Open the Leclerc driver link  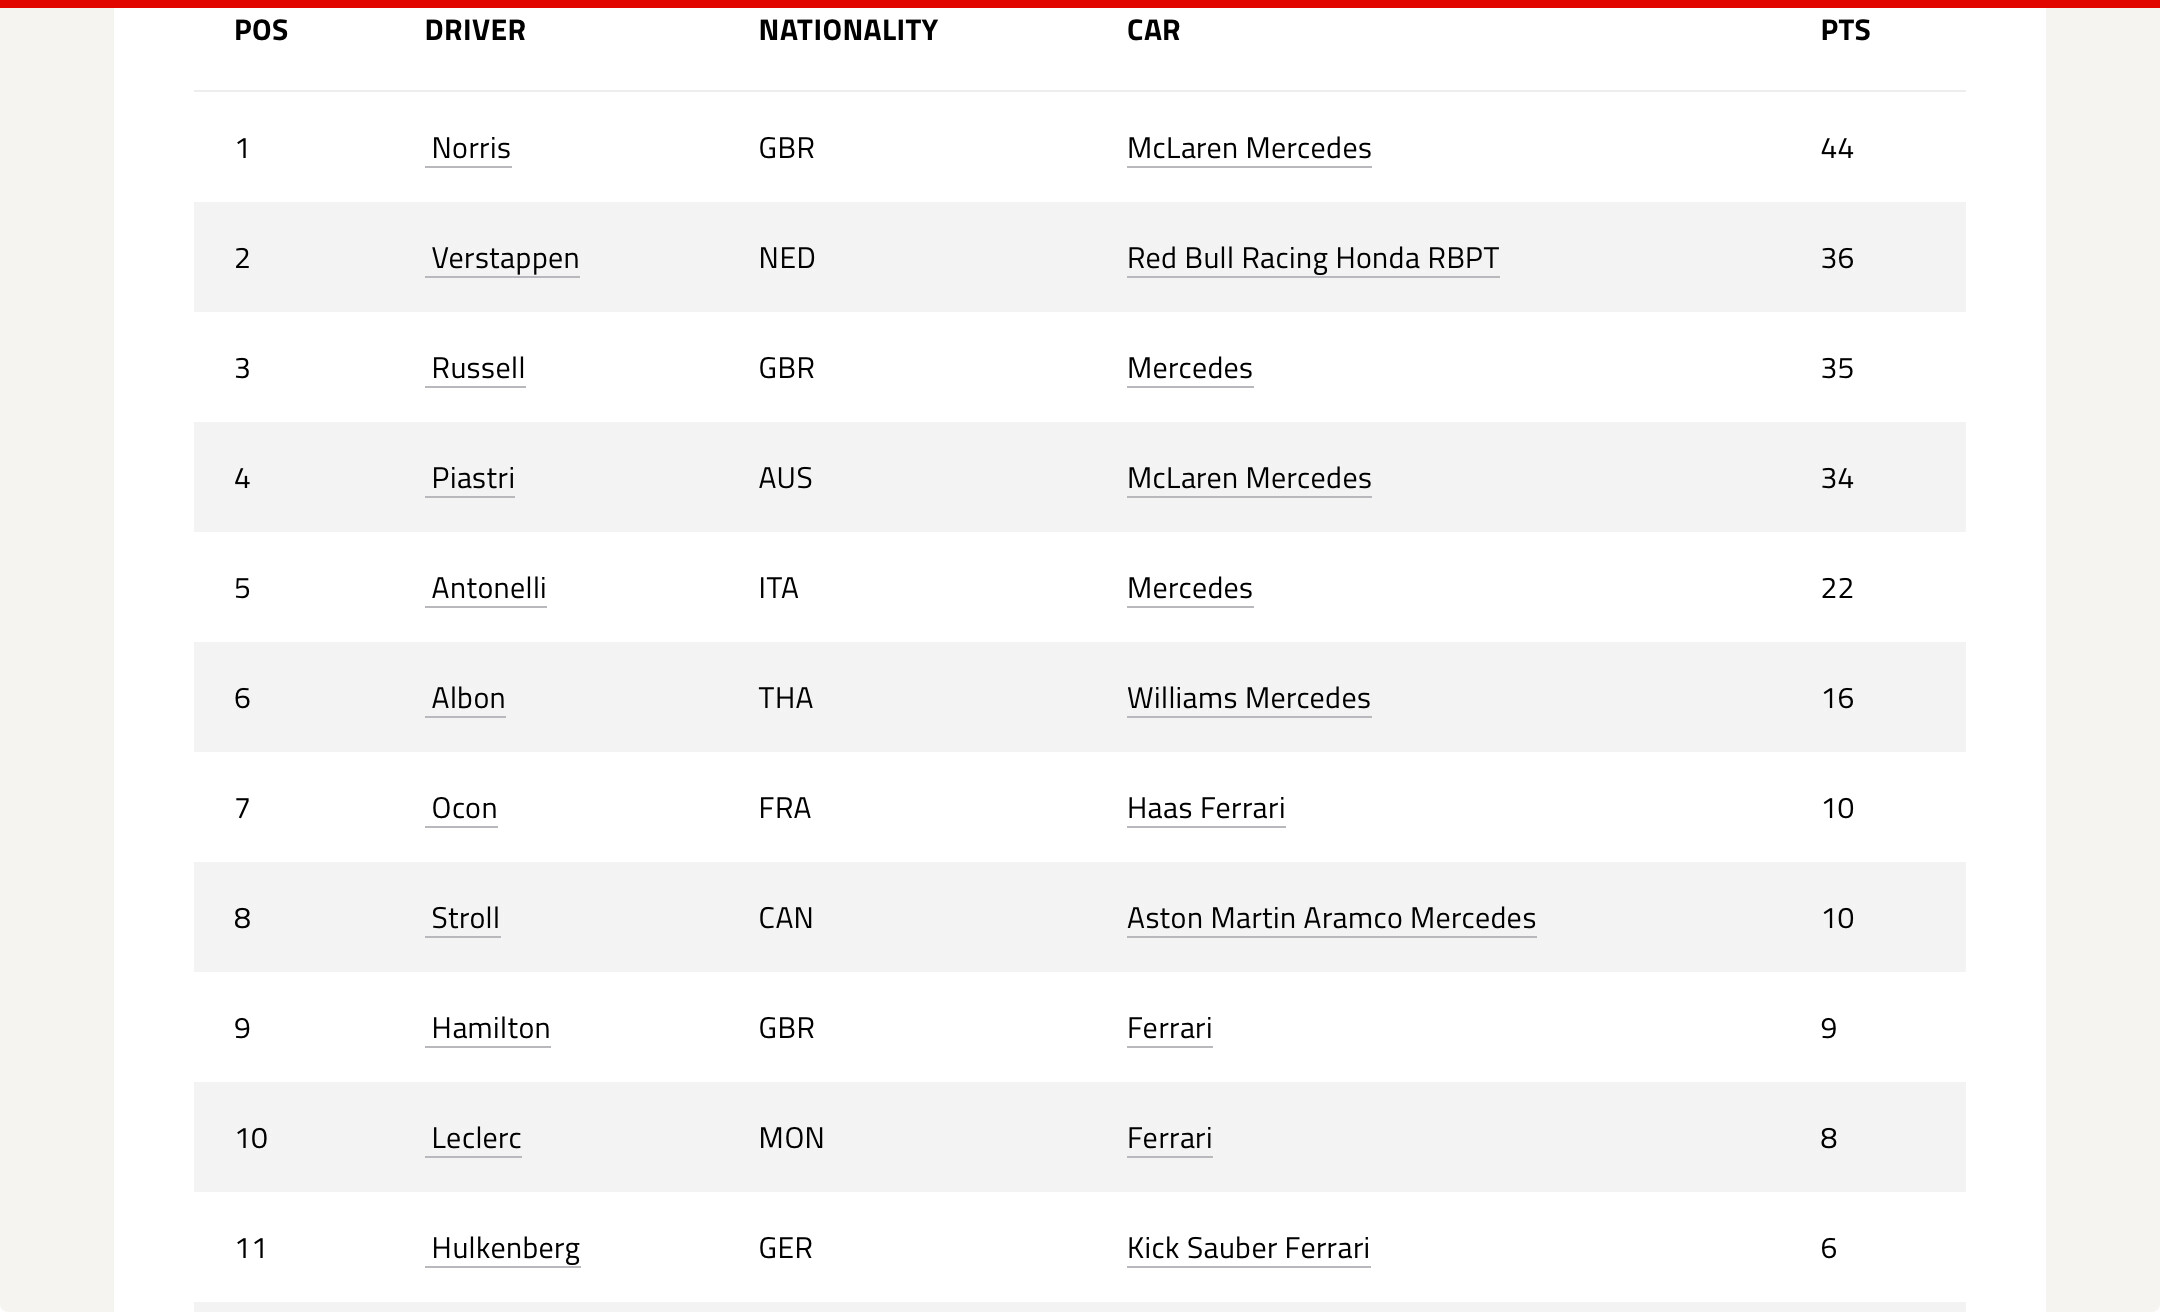pyautogui.click(x=474, y=1138)
